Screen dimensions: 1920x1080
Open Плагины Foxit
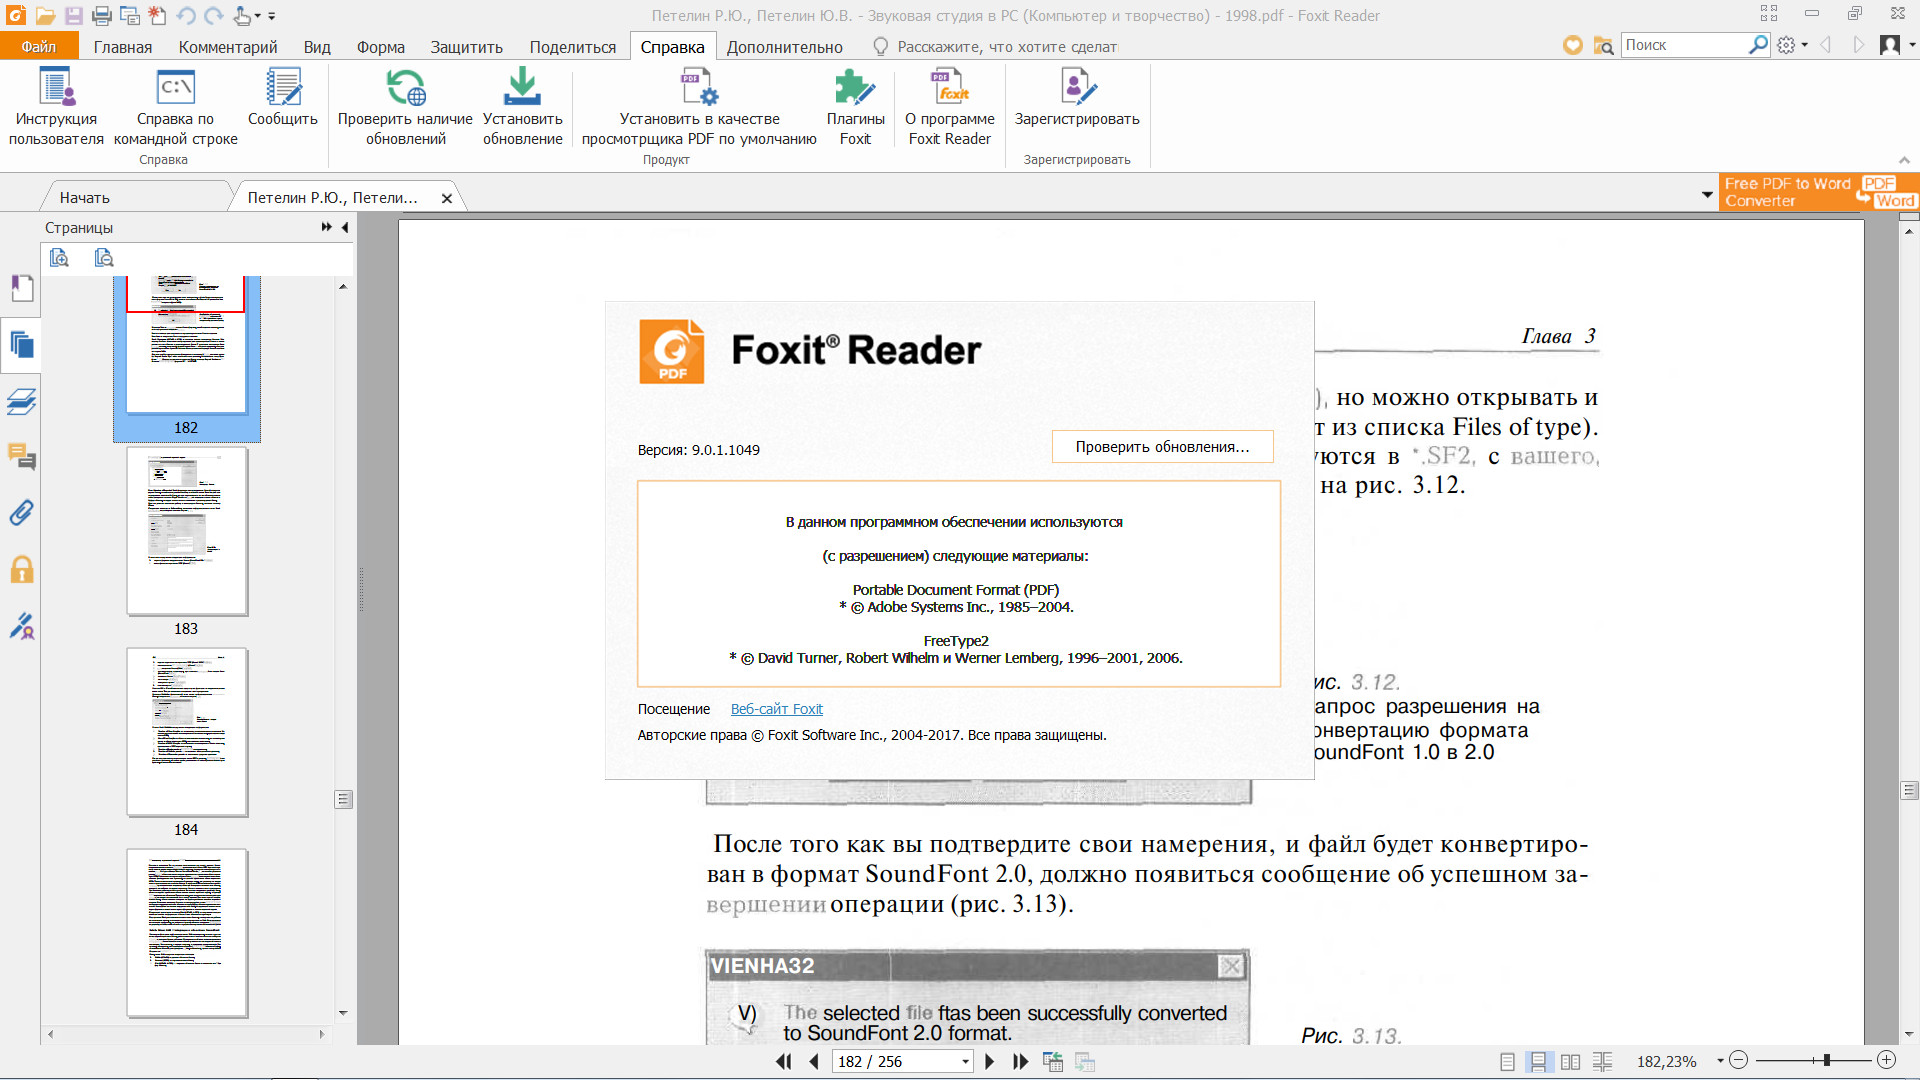click(x=855, y=106)
